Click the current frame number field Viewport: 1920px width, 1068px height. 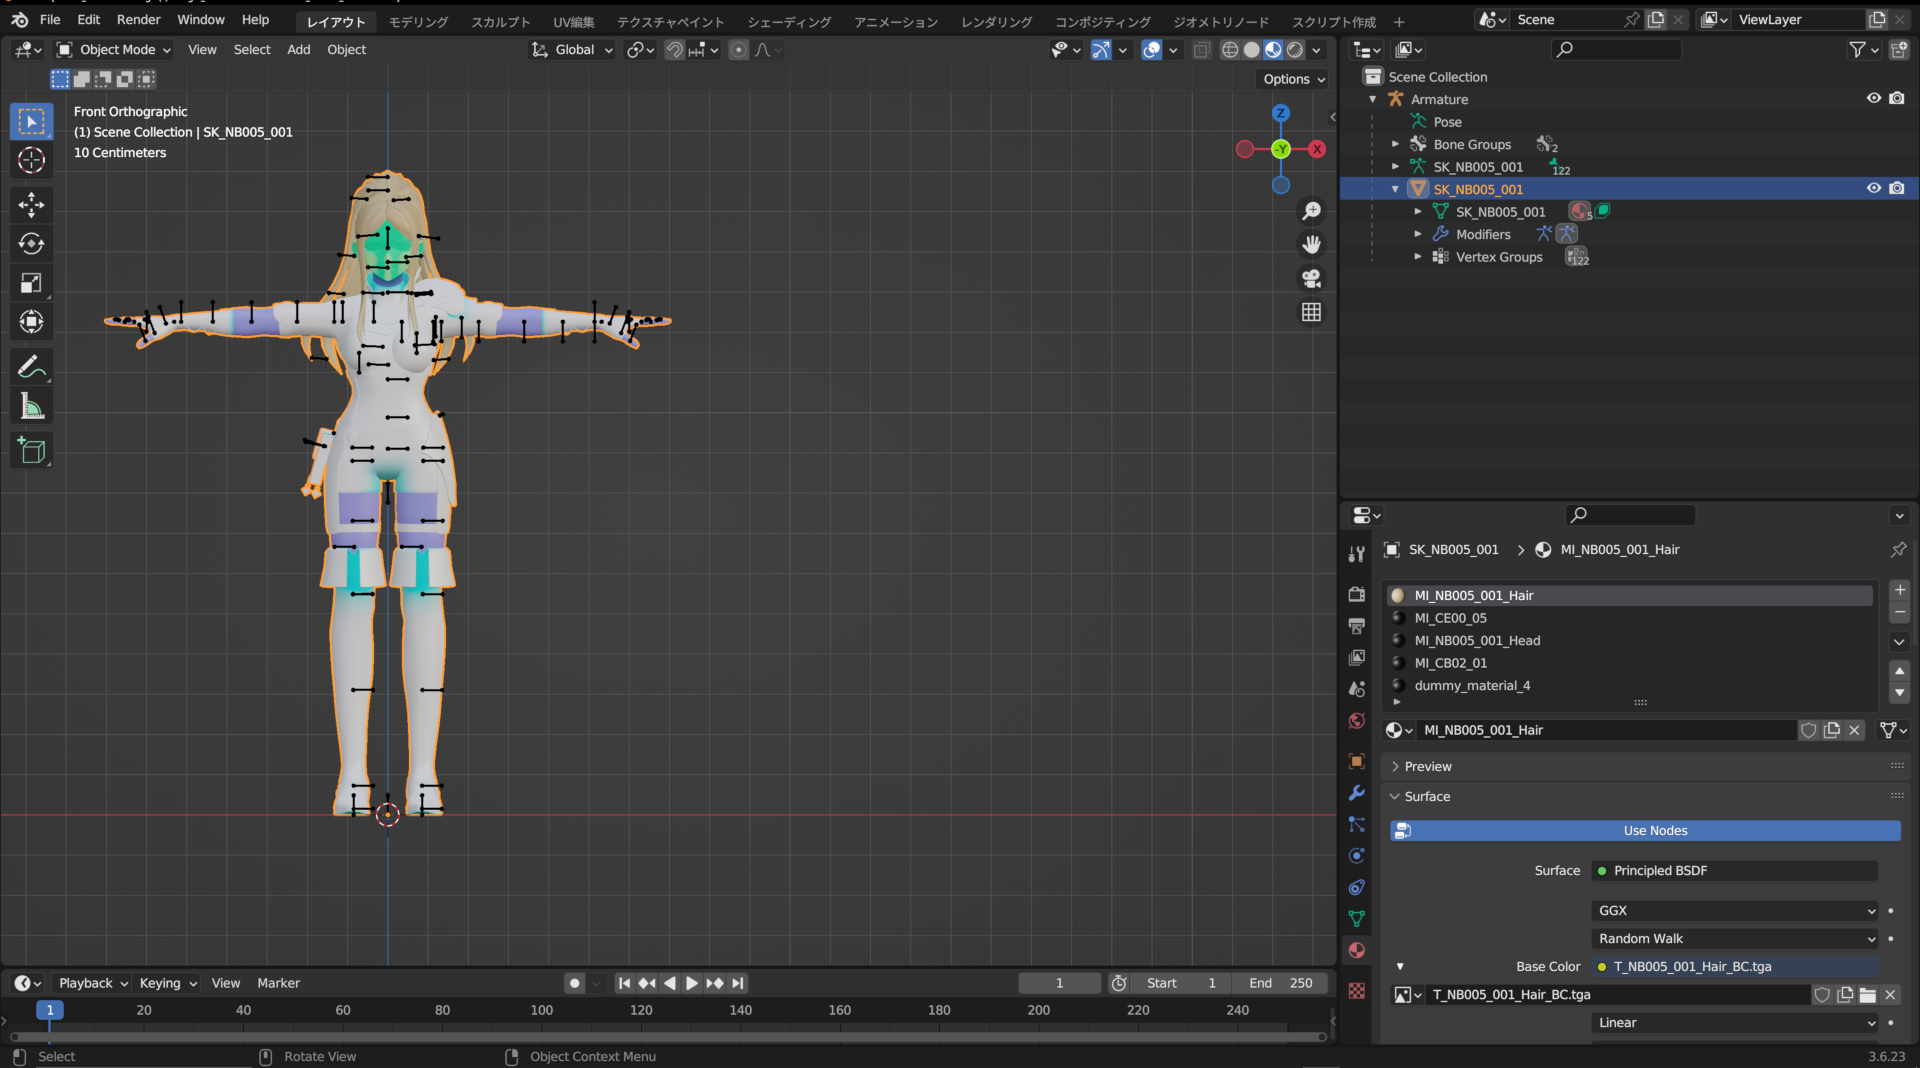coord(1060,984)
